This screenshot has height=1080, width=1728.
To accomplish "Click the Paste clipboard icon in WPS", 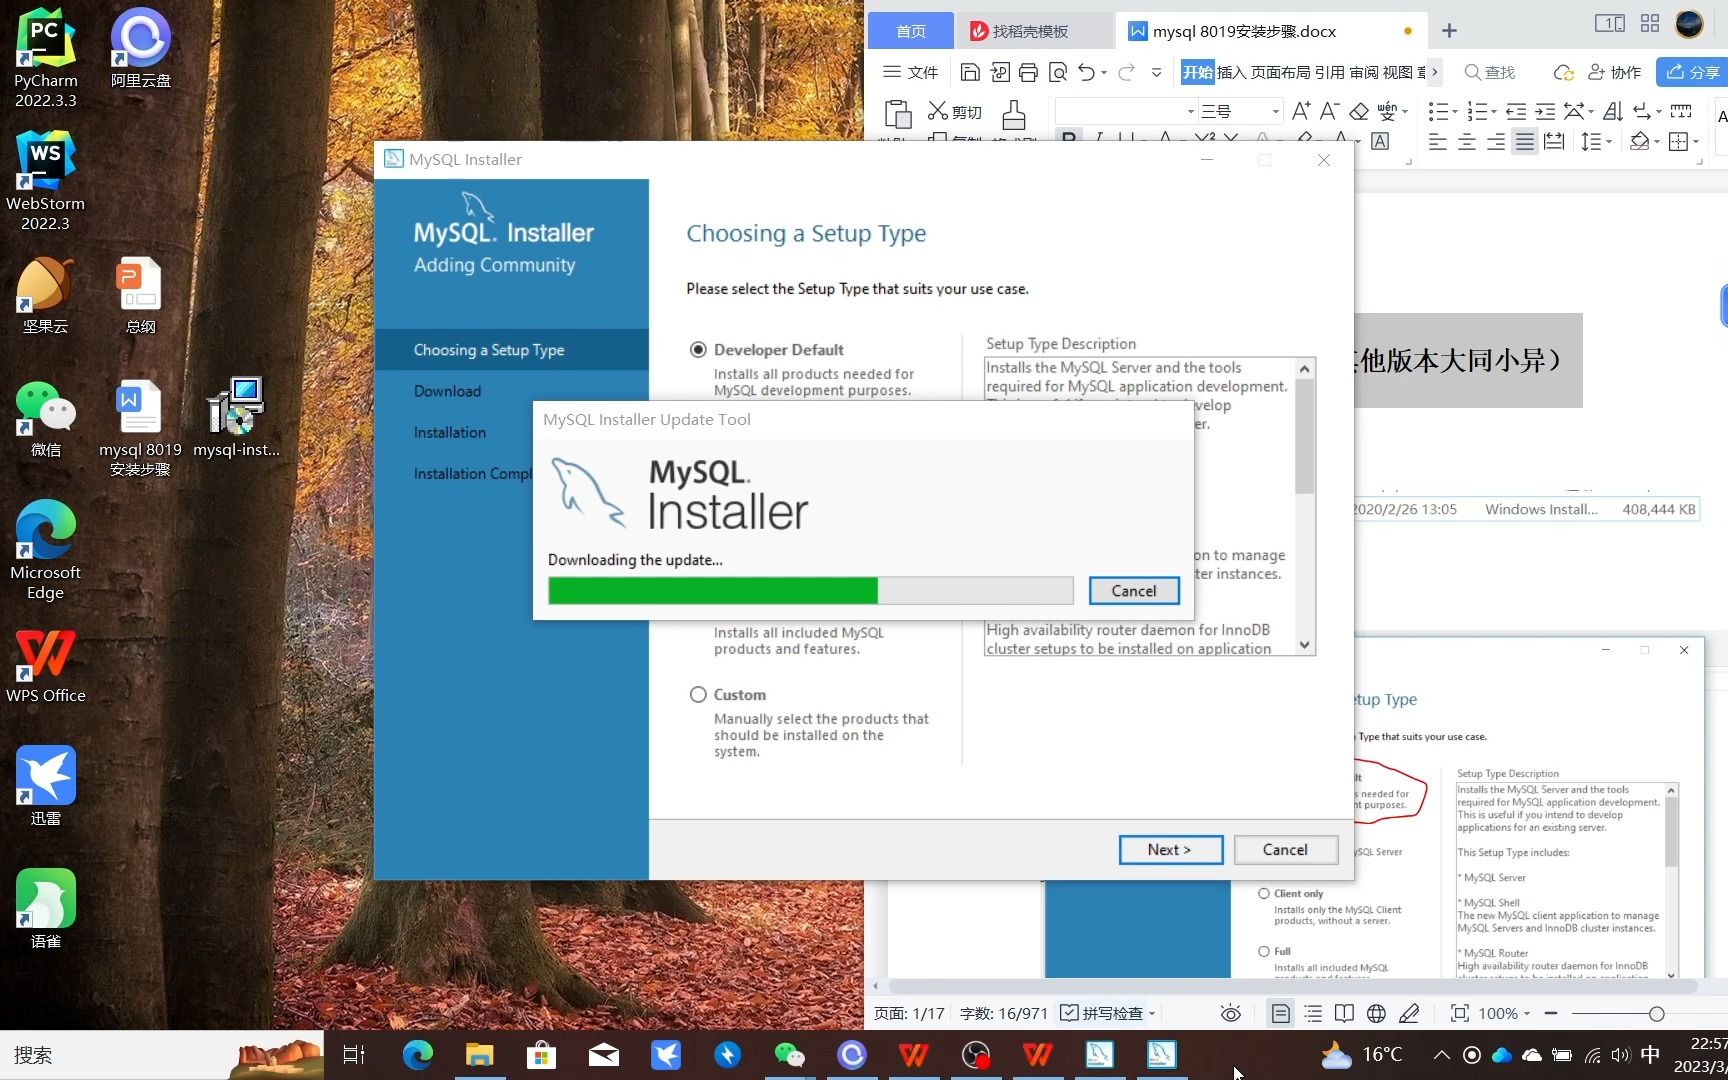I will 898,114.
